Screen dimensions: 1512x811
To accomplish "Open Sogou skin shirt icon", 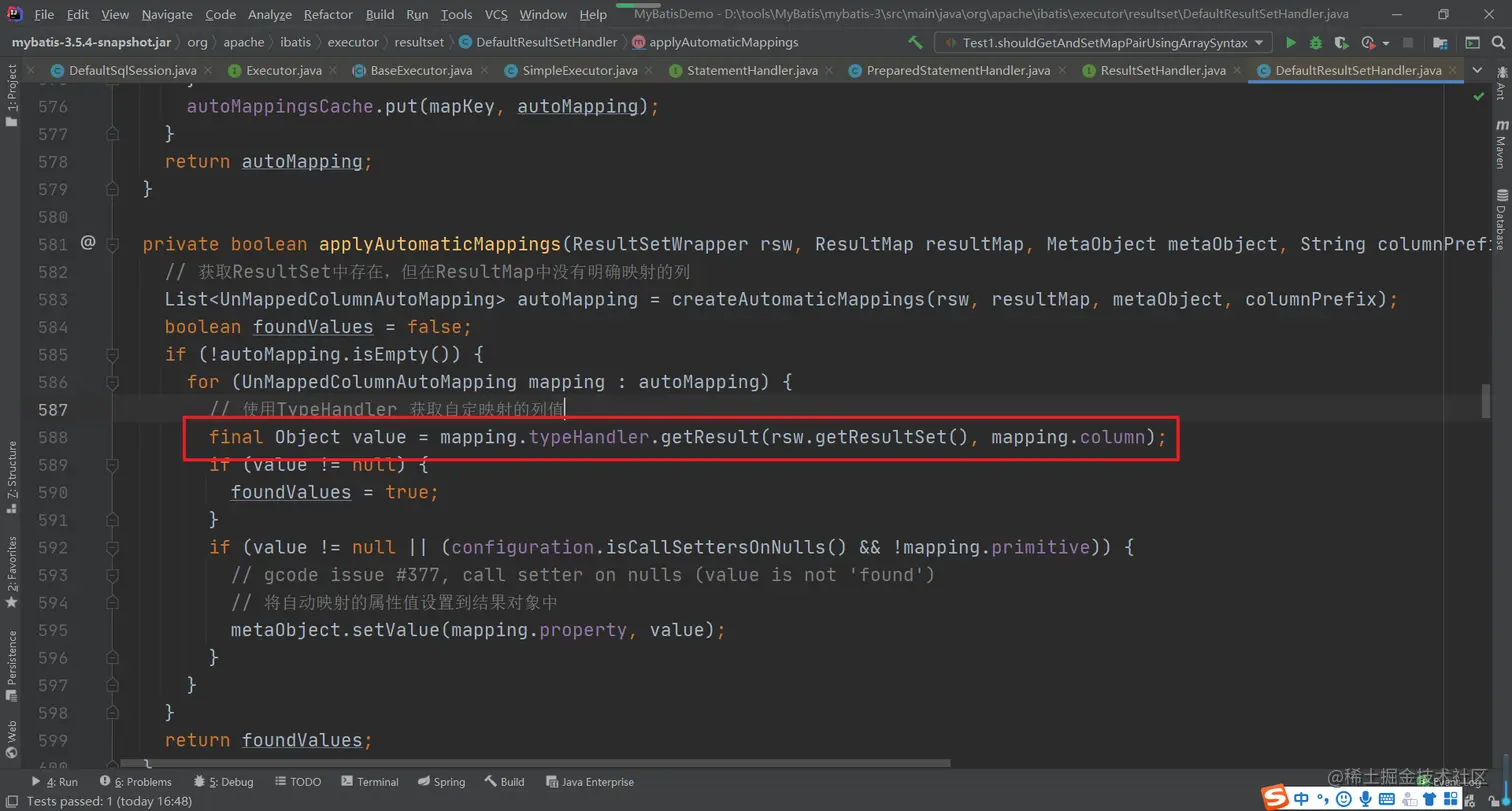I will [x=1429, y=798].
